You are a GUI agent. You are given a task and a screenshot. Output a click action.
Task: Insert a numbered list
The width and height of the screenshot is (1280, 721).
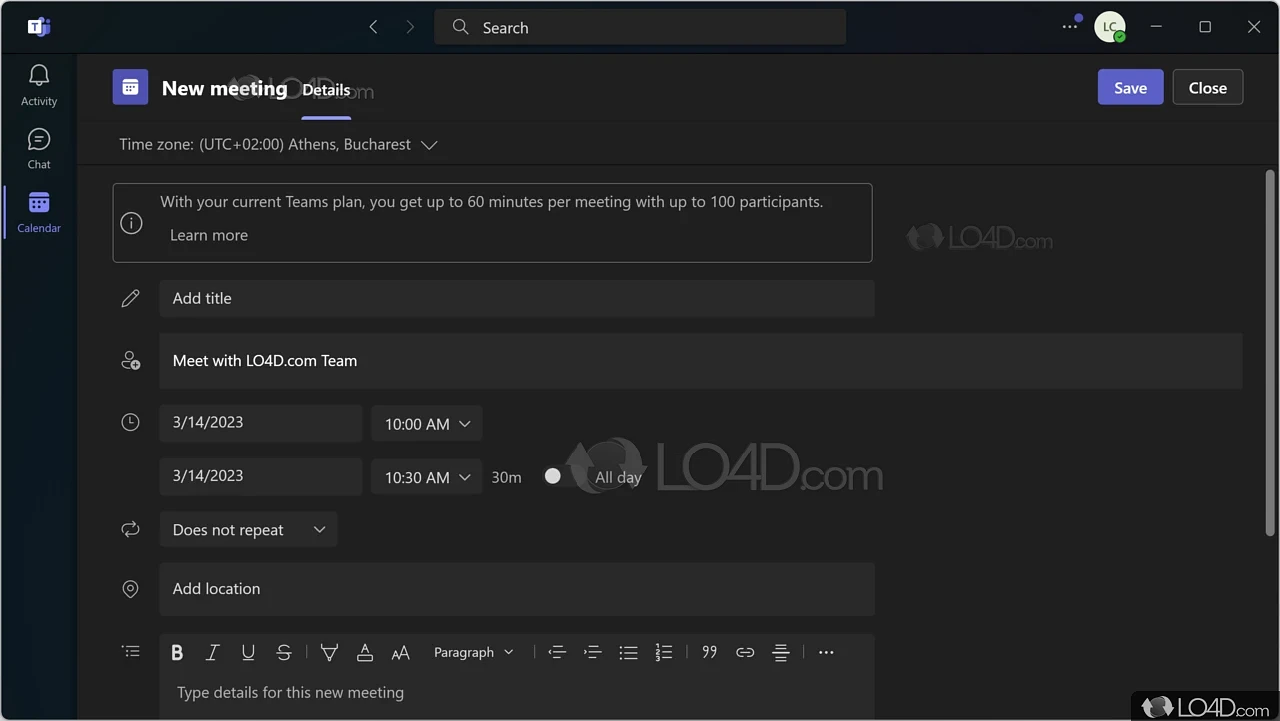click(x=664, y=653)
